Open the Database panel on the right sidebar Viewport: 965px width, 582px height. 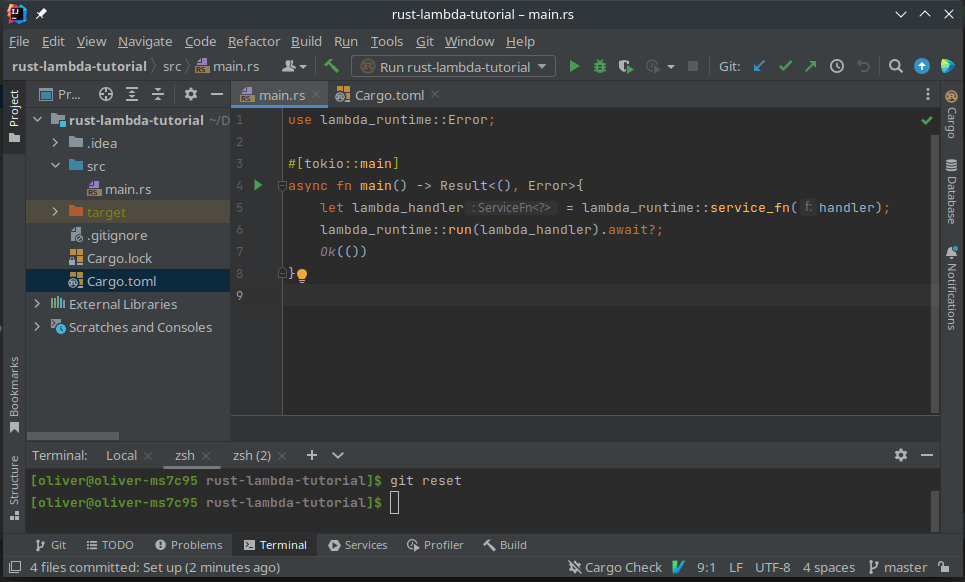(950, 195)
